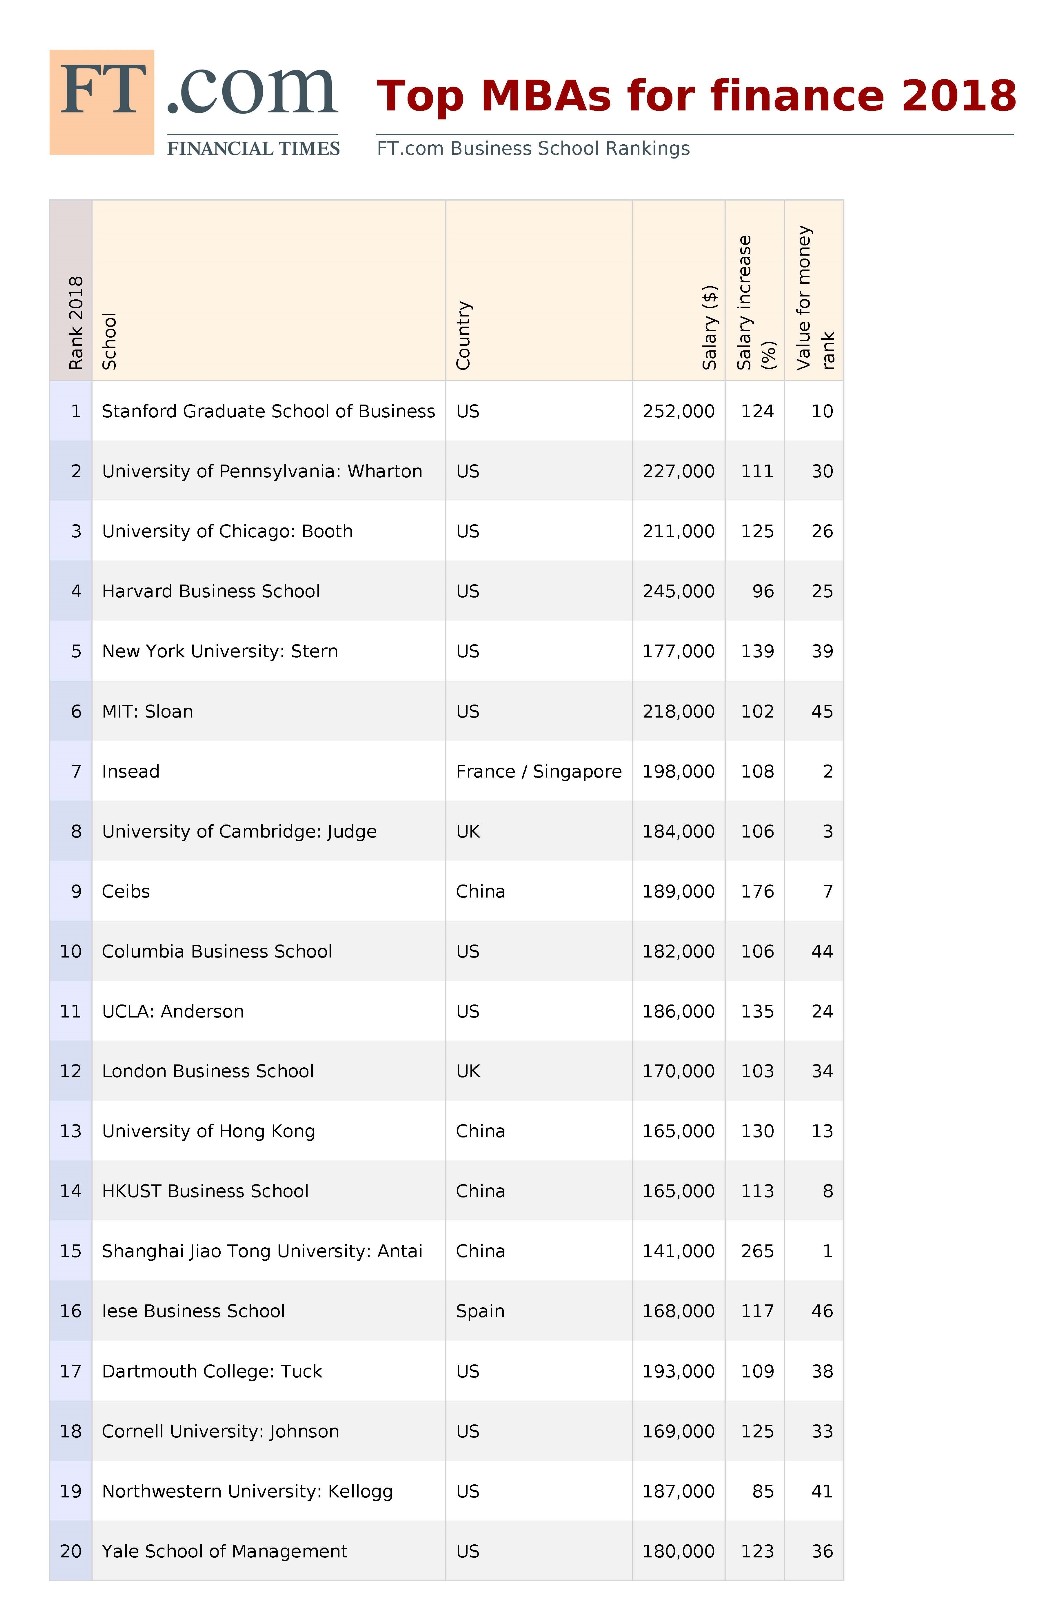Viewport: 1062px width, 1600px height.
Task: Click Insead's salary value 198,000
Action: (679, 771)
